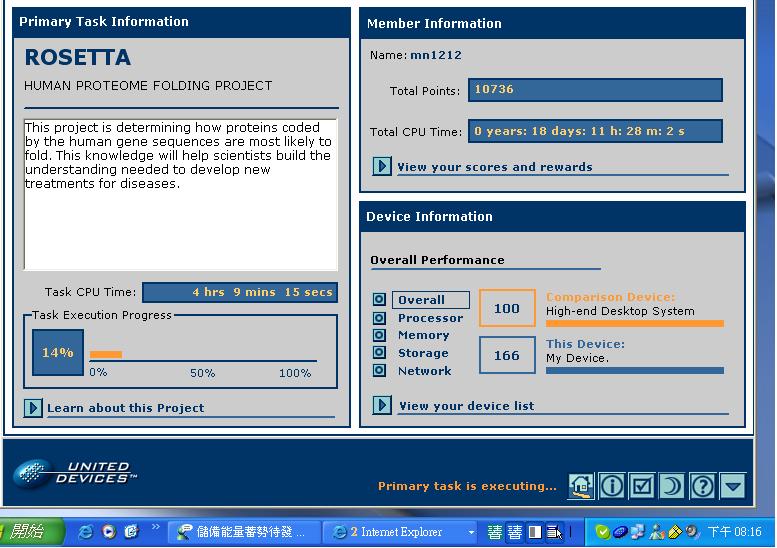Select the Overall performance radio button
The height and width of the screenshot is (548, 777).
click(379, 300)
